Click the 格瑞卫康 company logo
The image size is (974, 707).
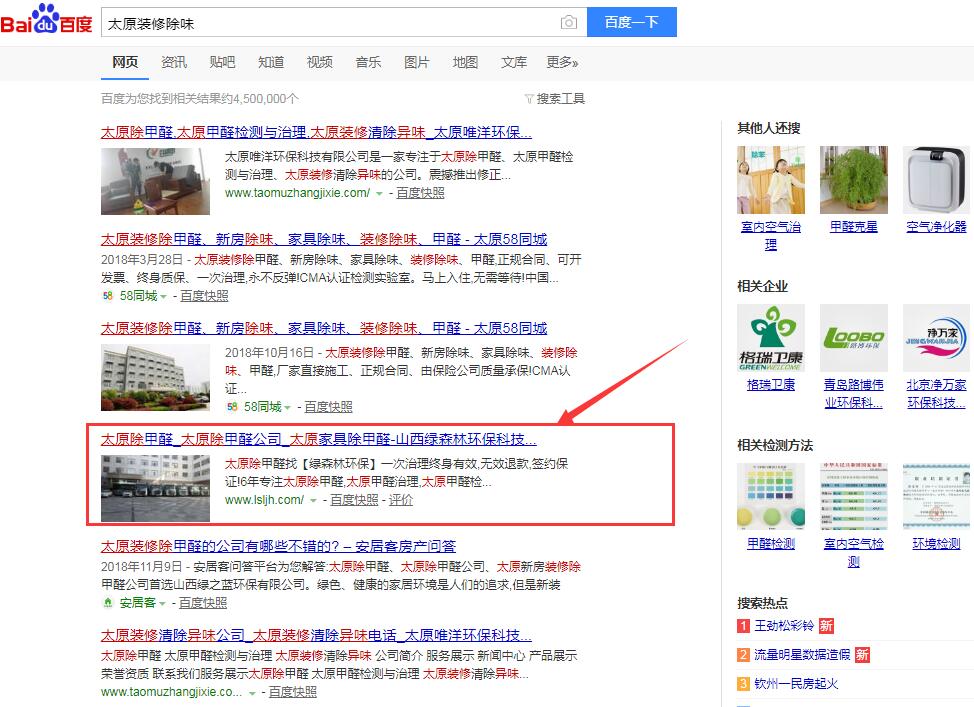click(x=771, y=338)
